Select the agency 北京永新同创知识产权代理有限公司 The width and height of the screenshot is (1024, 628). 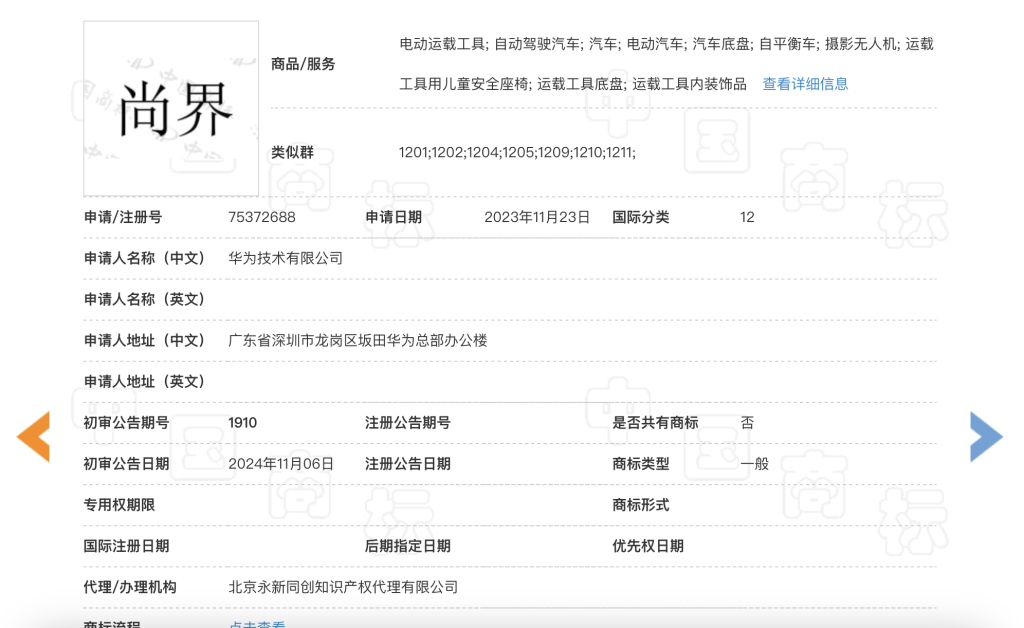[x=343, y=587]
